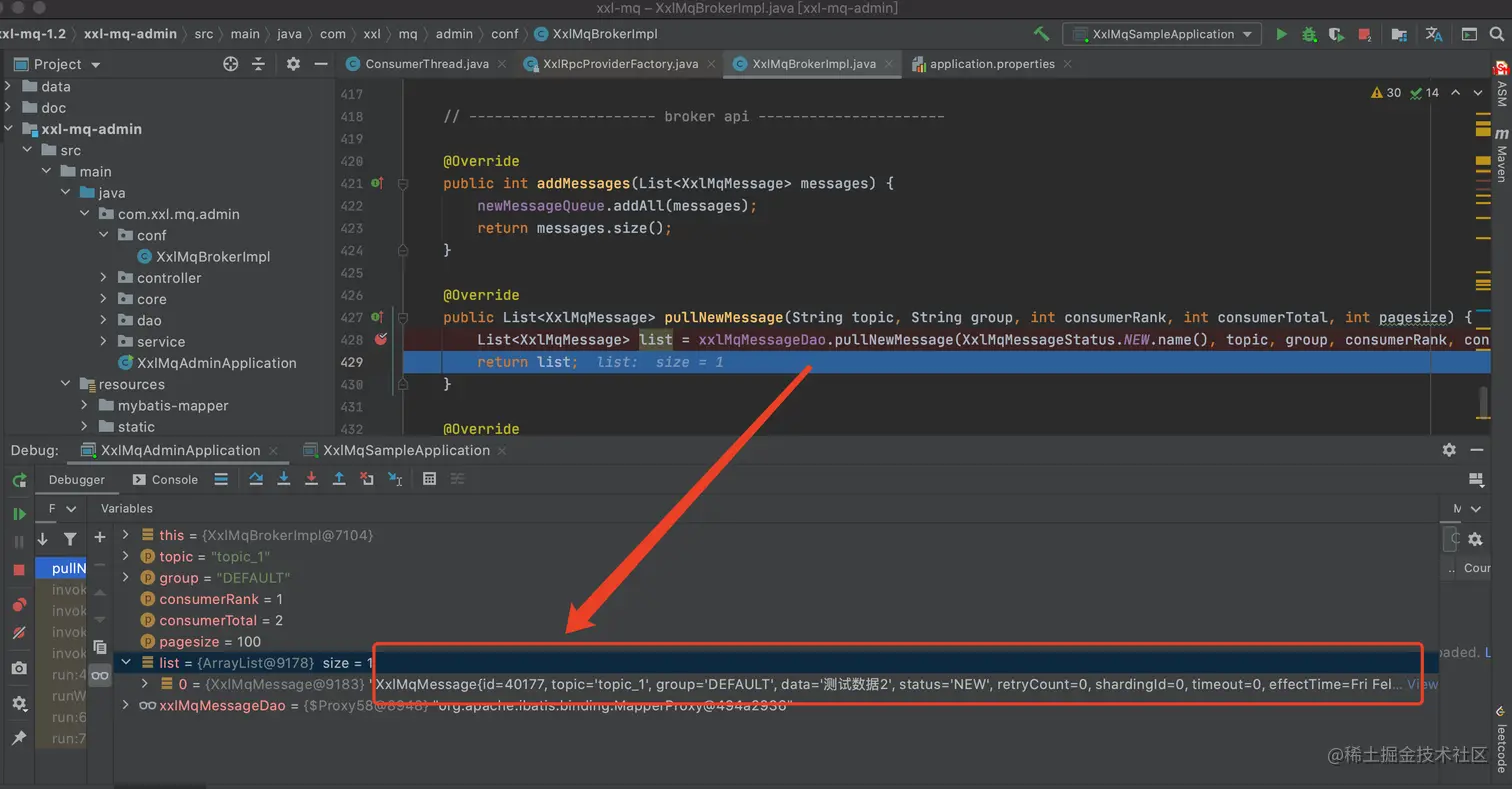
Task: Switch to XxlRpcProviderFactory.java tab
Action: tap(620, 64)
